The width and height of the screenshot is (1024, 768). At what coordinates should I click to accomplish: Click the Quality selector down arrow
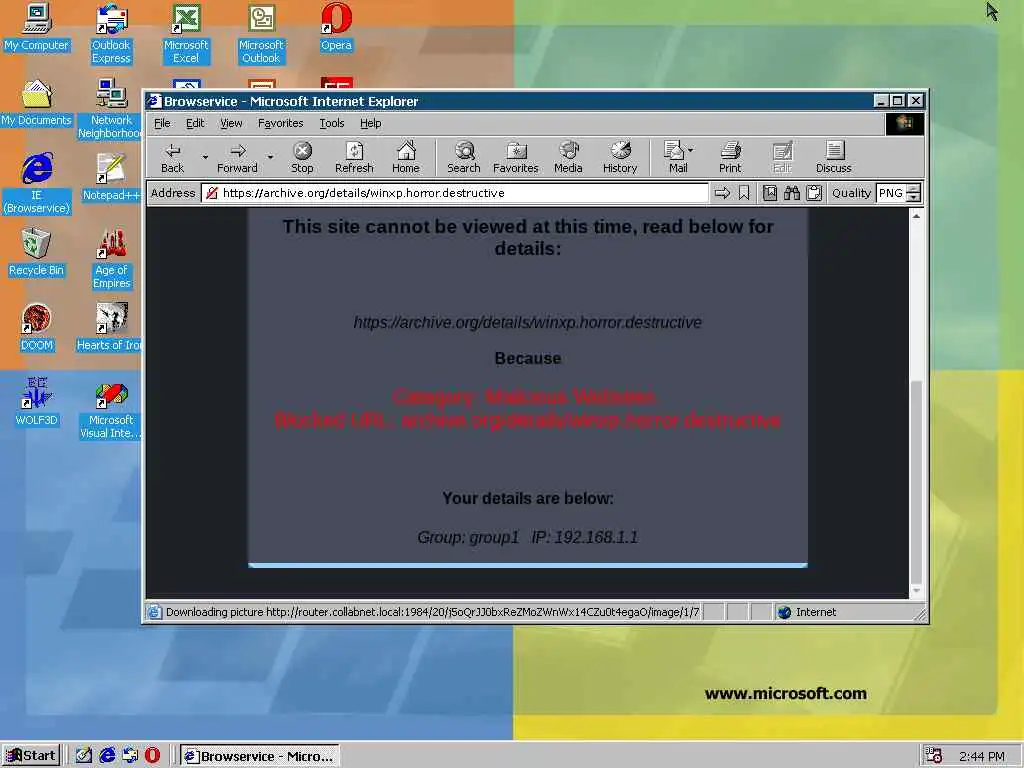coord(914,197)
